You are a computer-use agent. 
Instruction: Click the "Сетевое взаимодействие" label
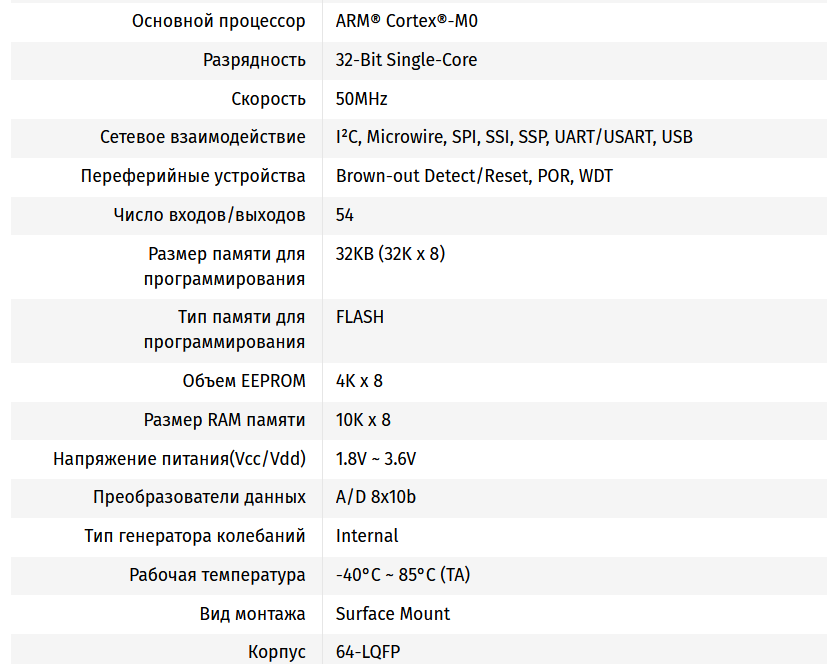[x=203, y=137]
